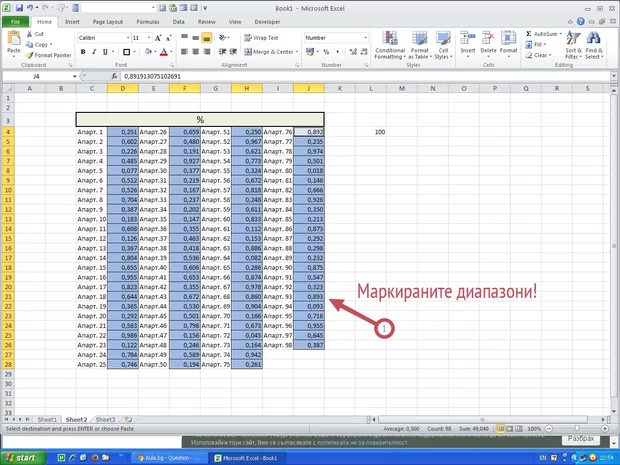Click the horizontal scrollbar
This screenshot has width=620, height=465.
coord(482,420)
